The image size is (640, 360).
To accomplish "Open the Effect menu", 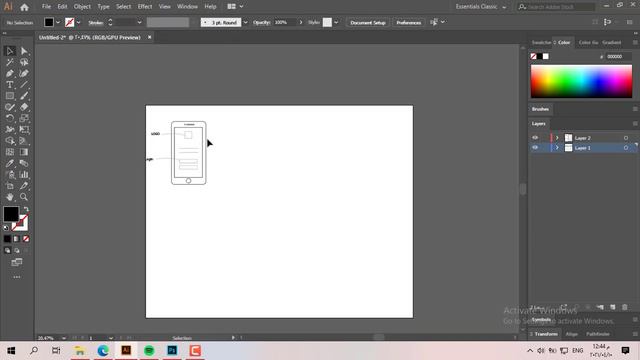I will [144, 7].
